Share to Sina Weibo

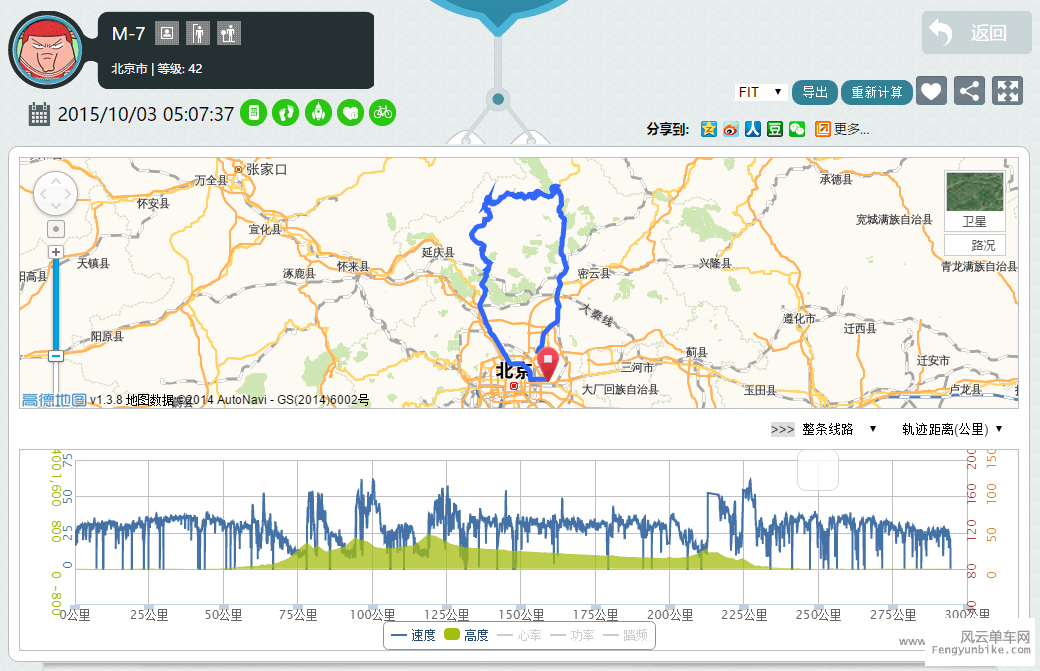(730, 129)
